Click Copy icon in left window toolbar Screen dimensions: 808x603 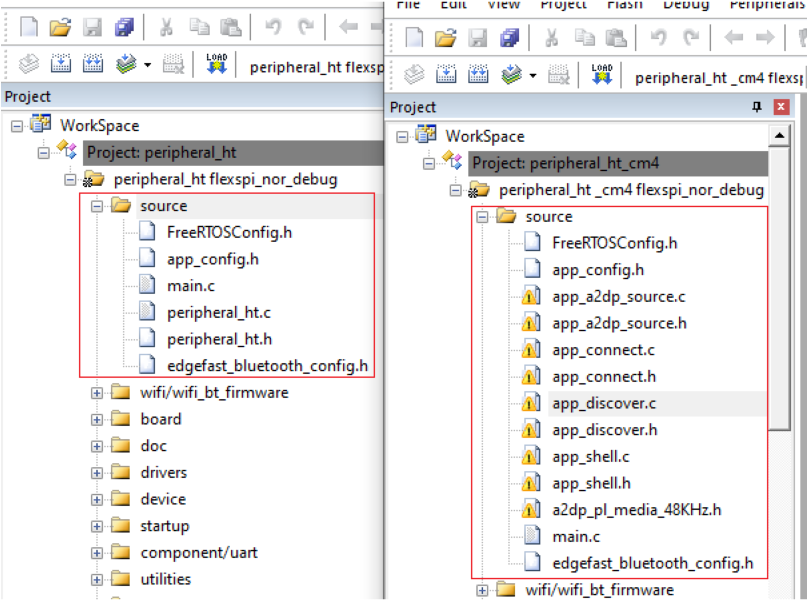point(200,27)
